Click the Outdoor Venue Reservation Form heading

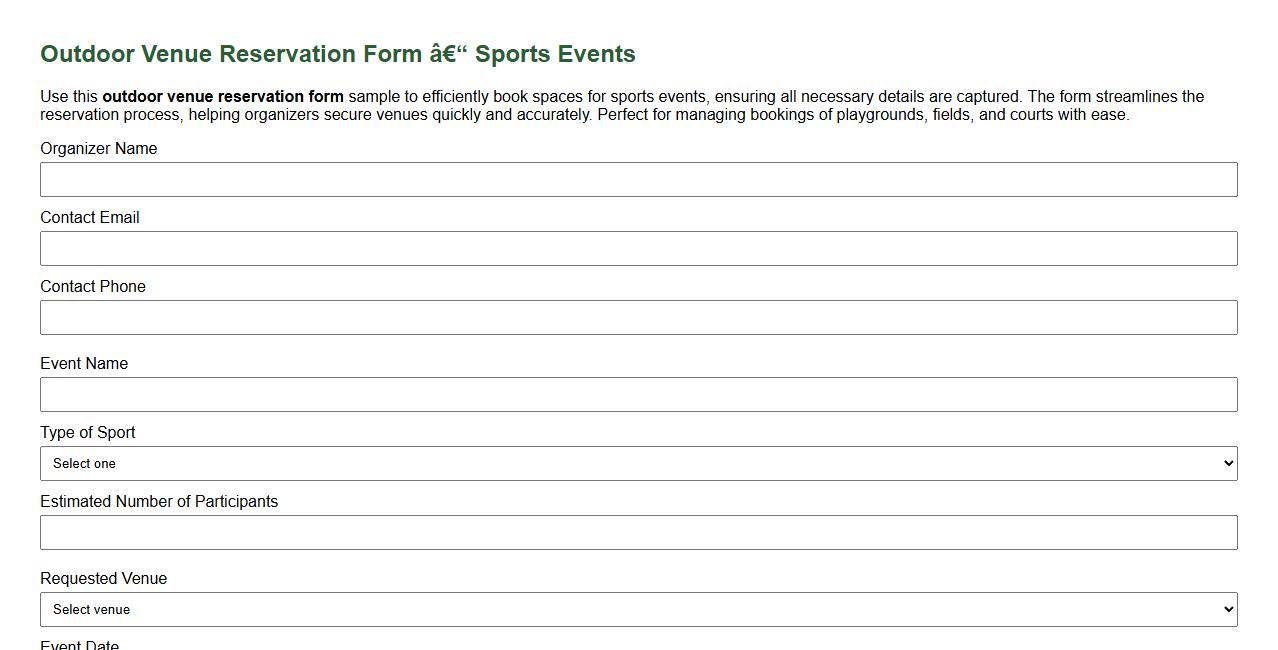337,54
